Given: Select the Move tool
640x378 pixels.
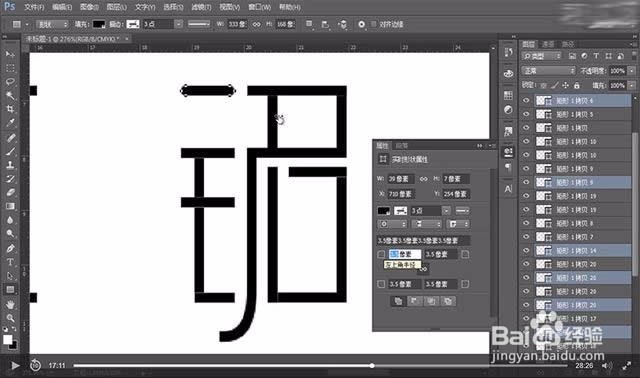Looking at the screenshot, I should coord(10,54).
